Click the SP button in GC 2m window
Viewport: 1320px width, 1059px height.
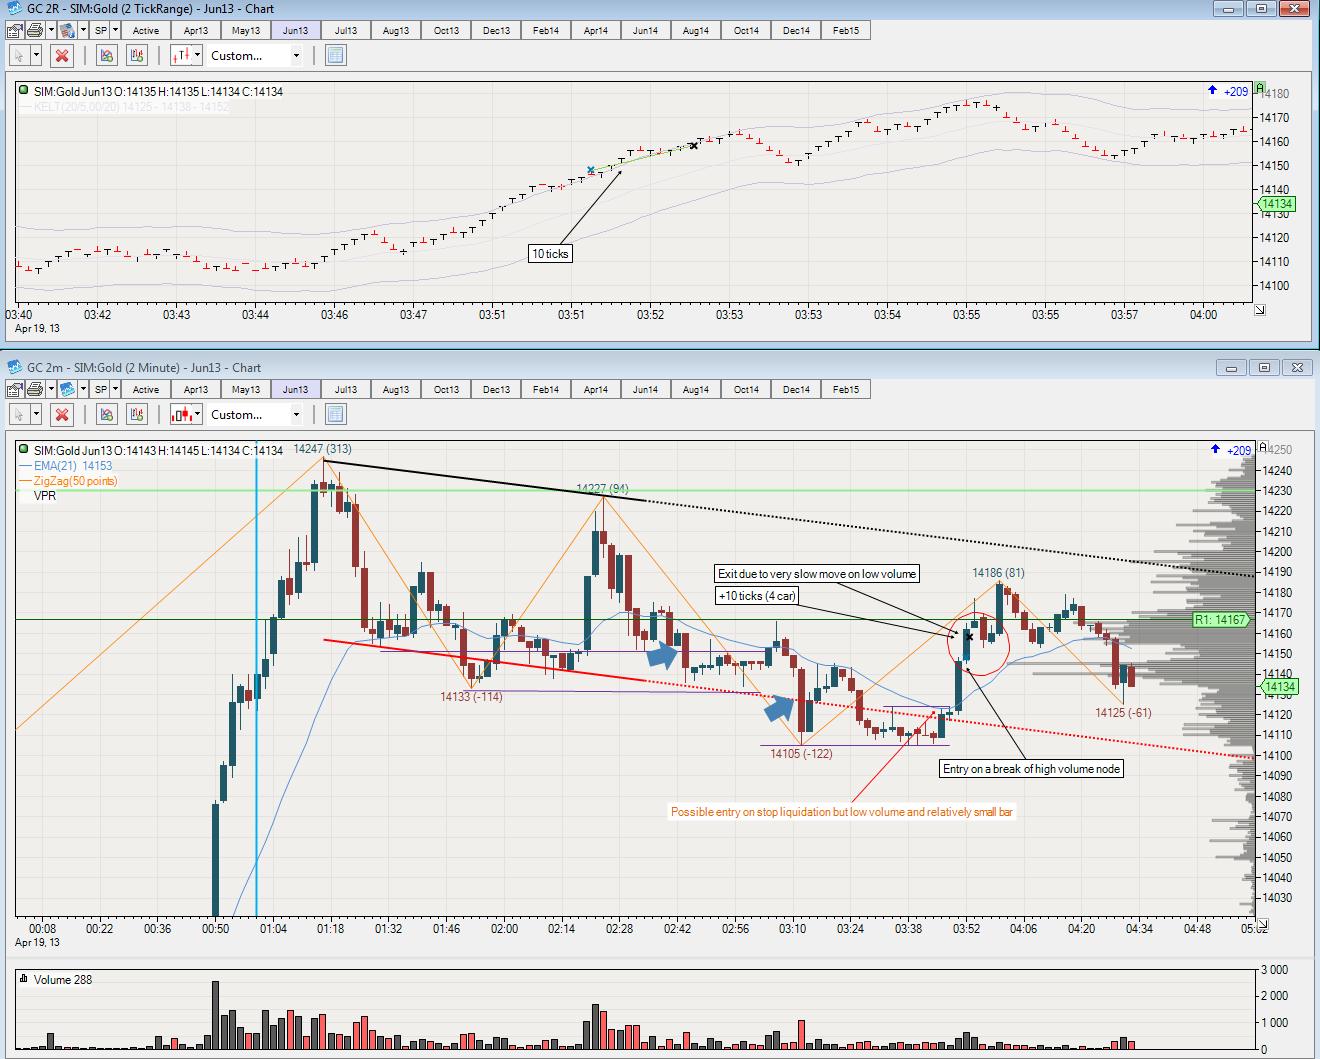(x=100, y=389)
